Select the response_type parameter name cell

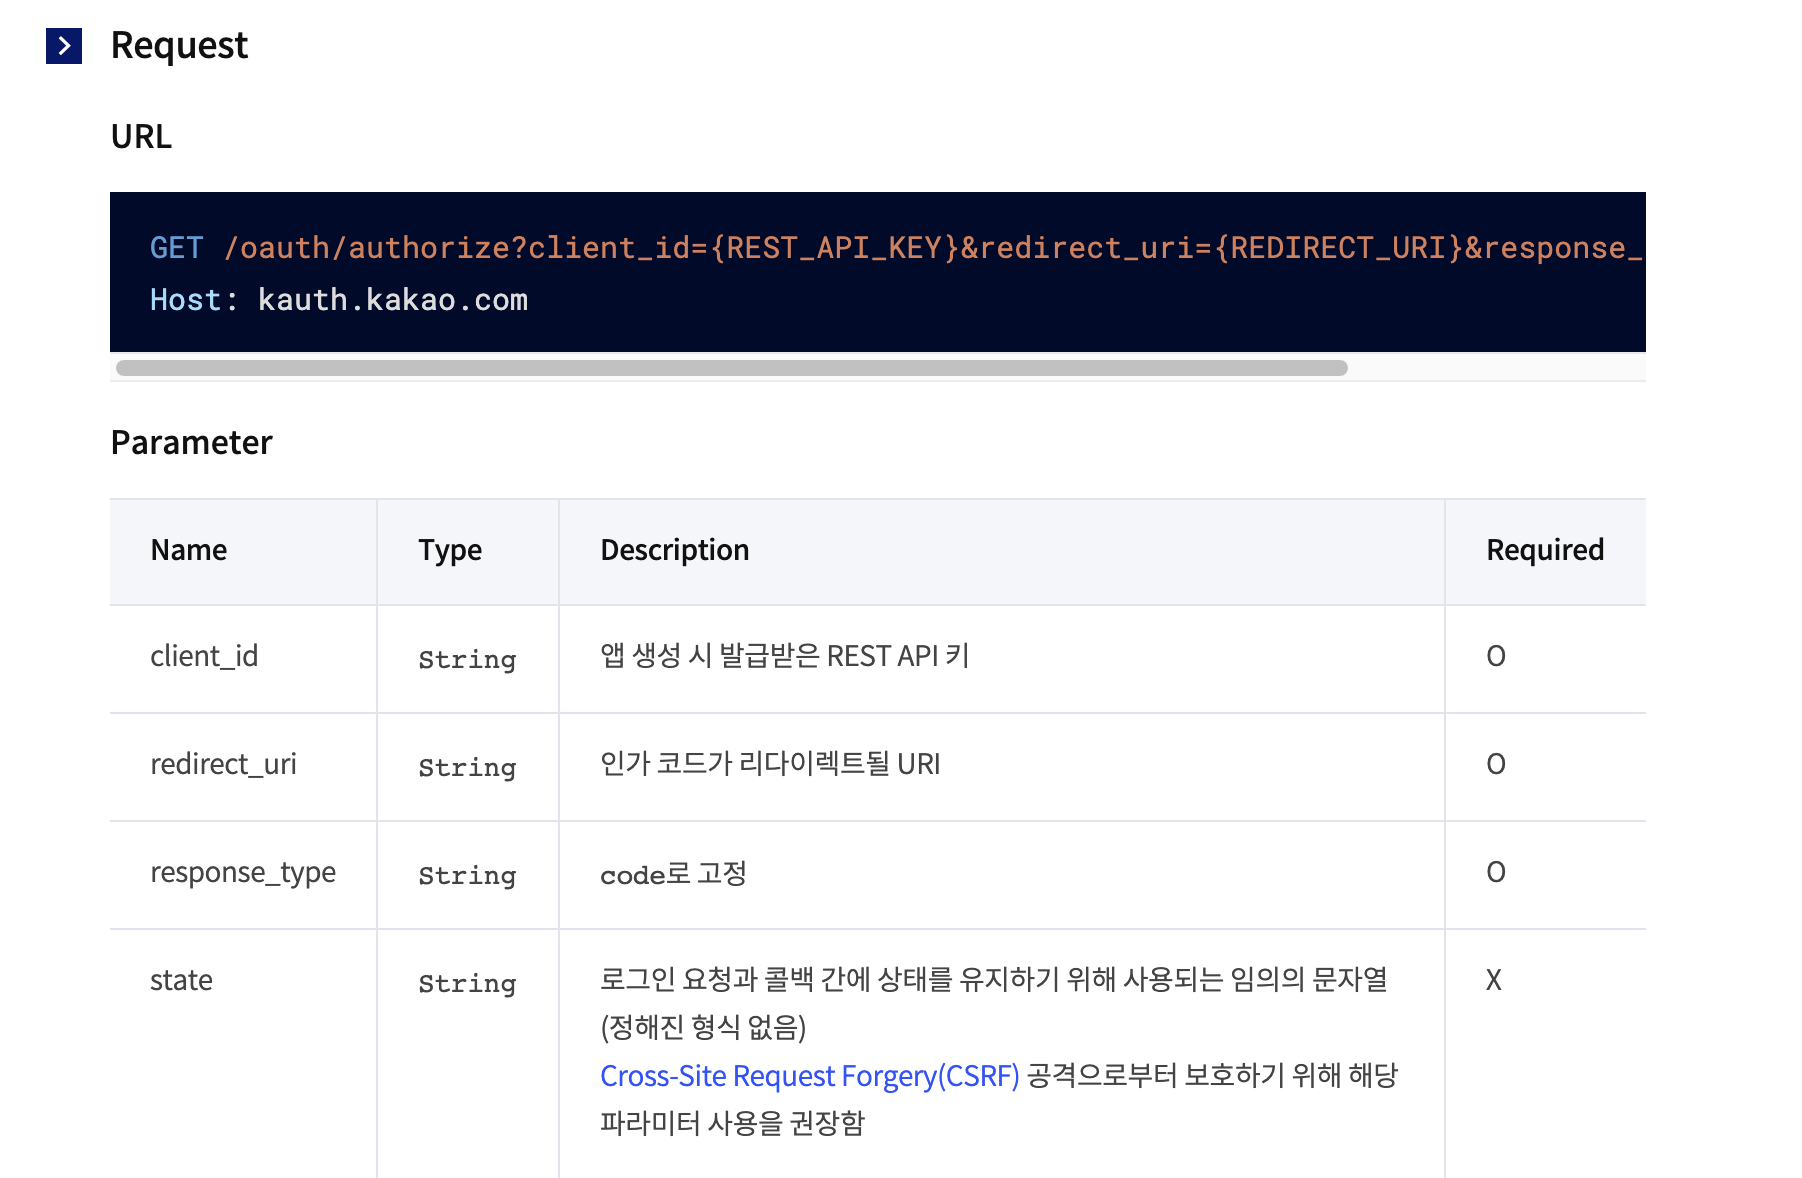pos(243,873)
